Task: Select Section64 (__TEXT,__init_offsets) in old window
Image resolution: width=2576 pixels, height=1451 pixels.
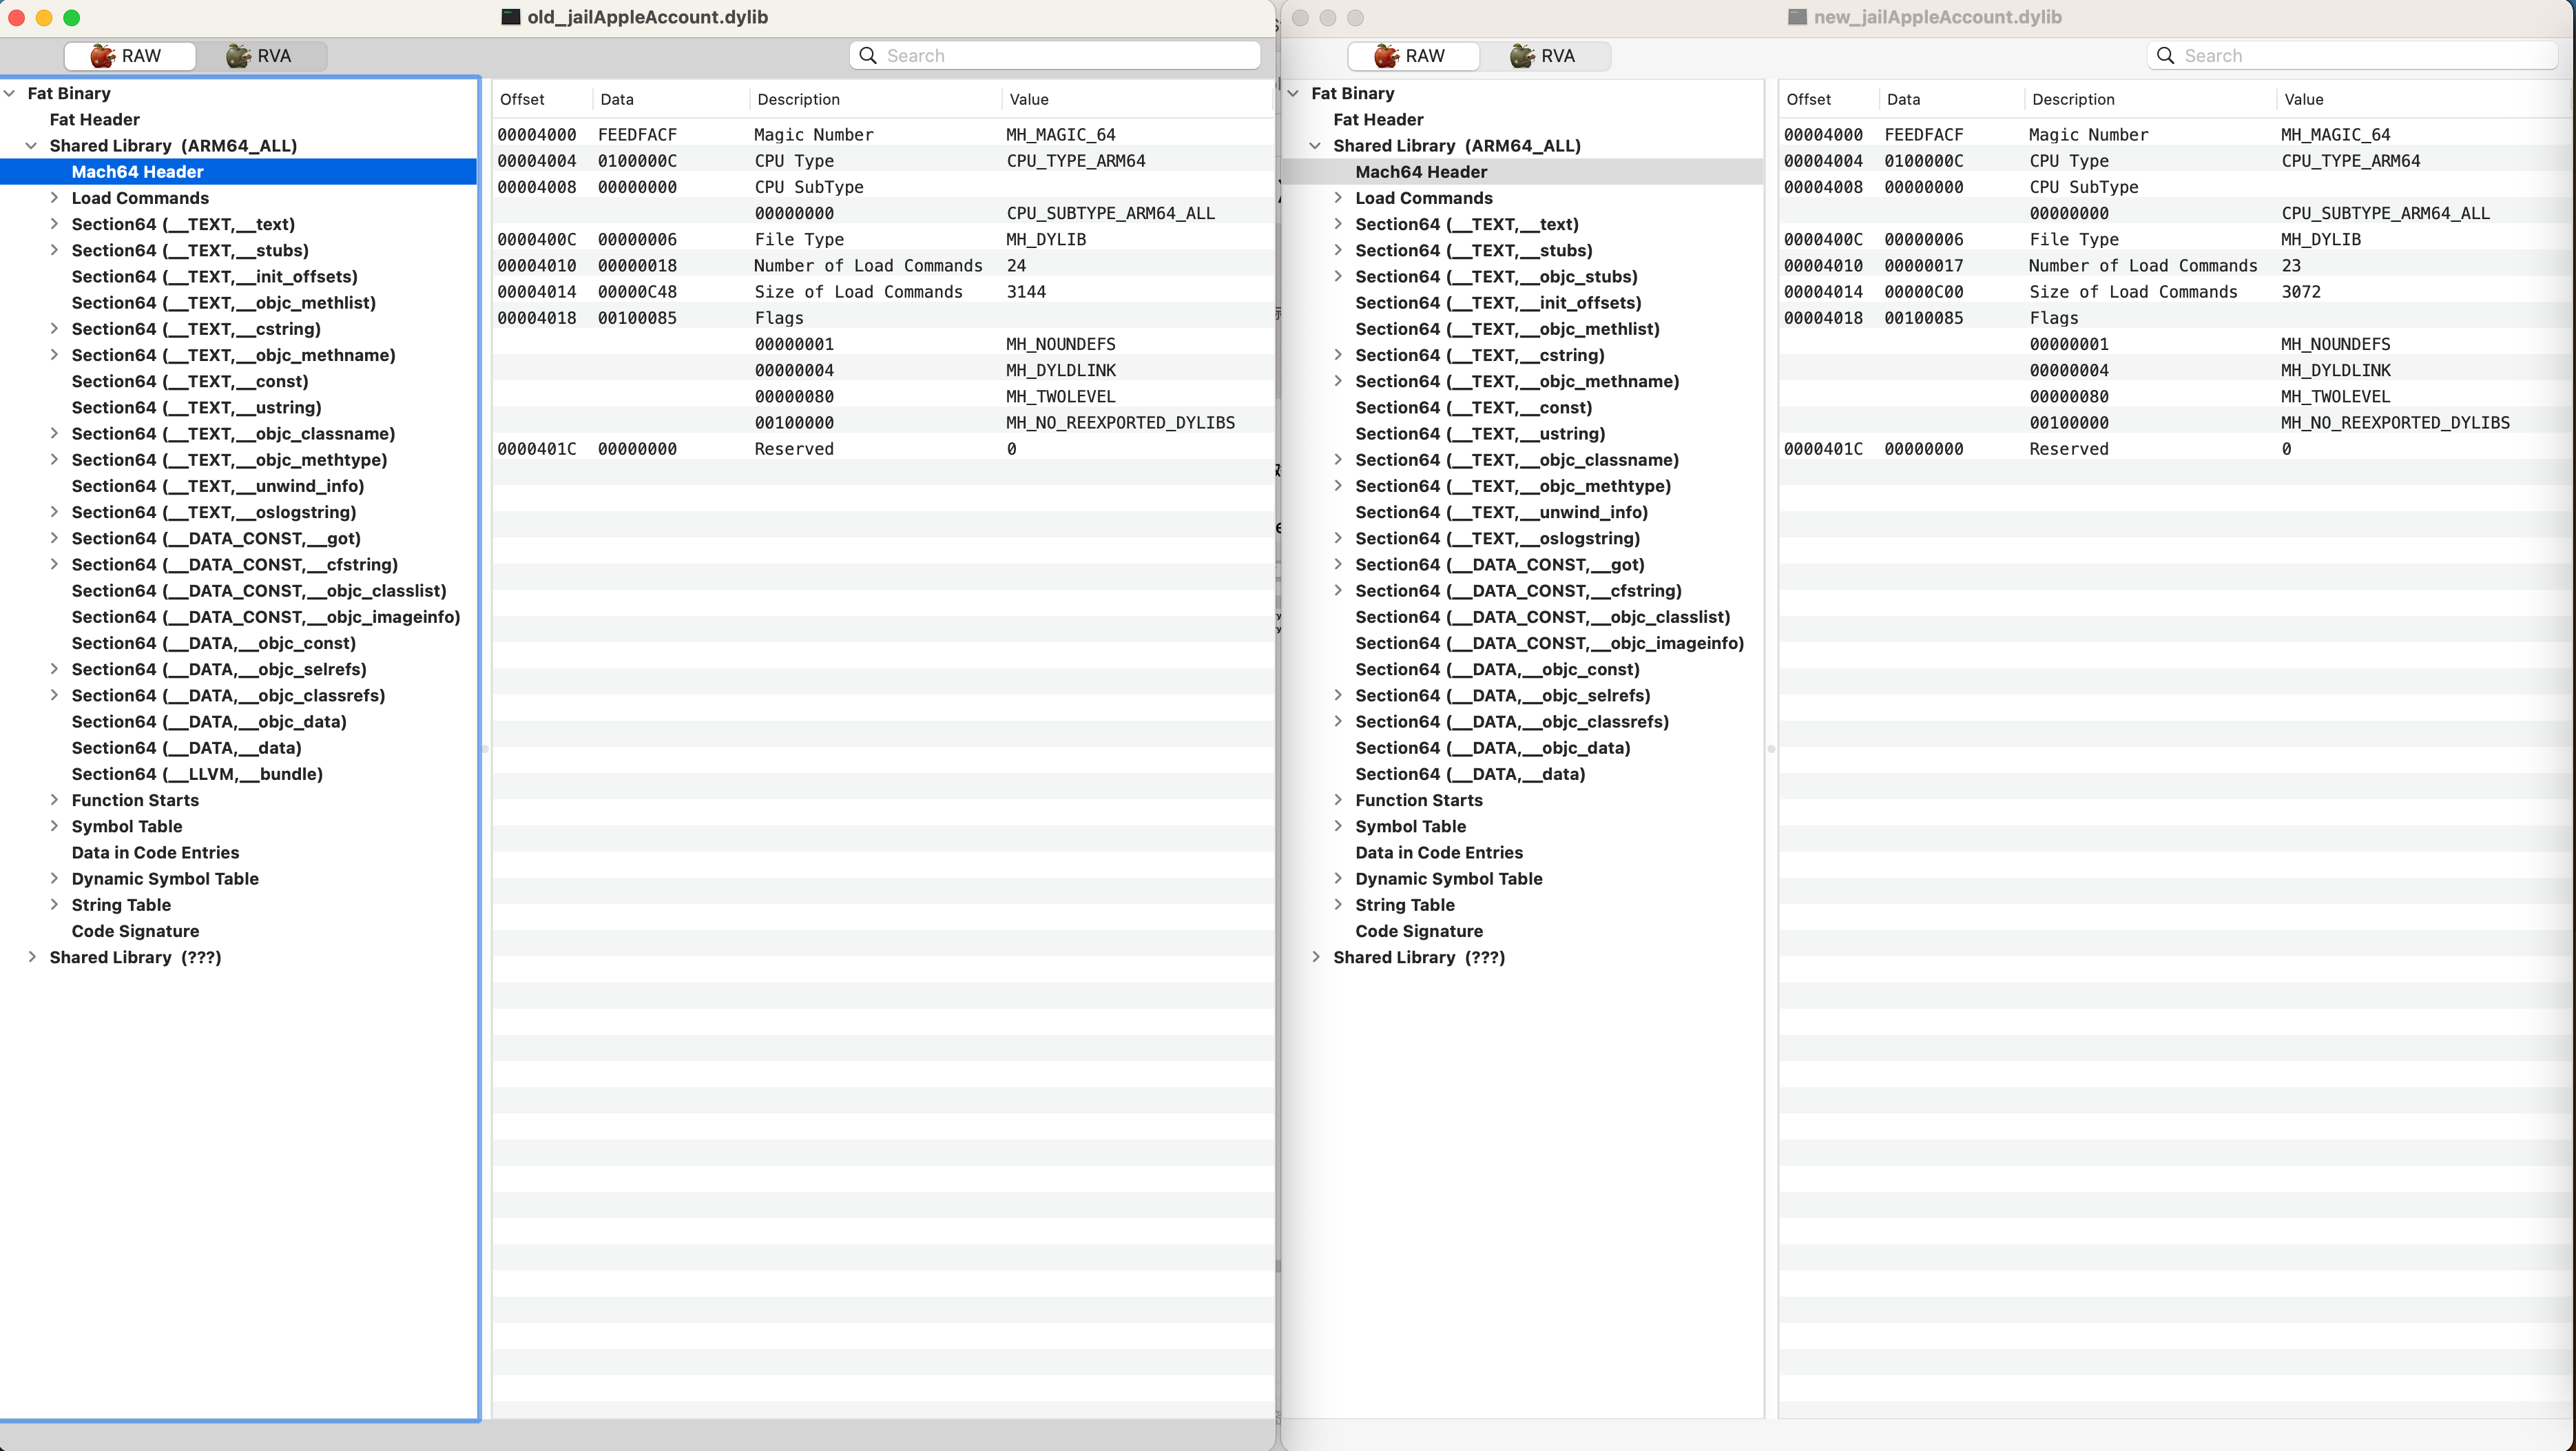Action: (214, 277)
